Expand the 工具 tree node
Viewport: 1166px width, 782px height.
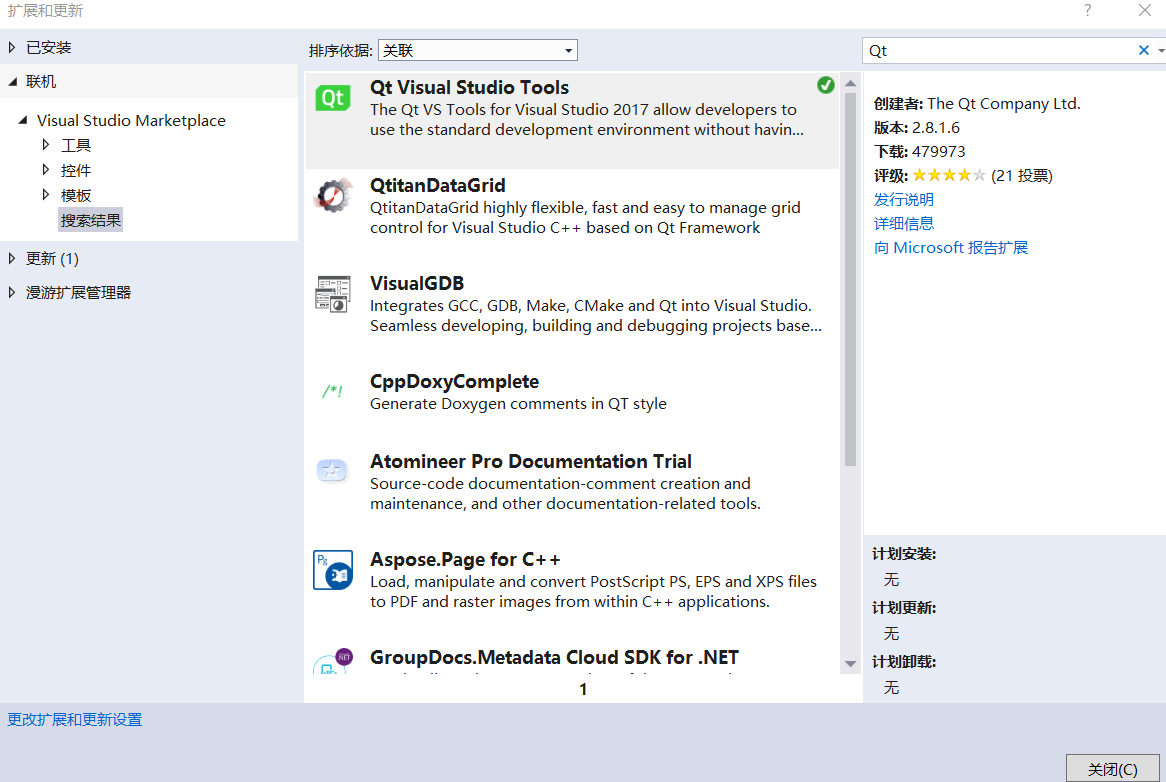(x=46, y=145)
